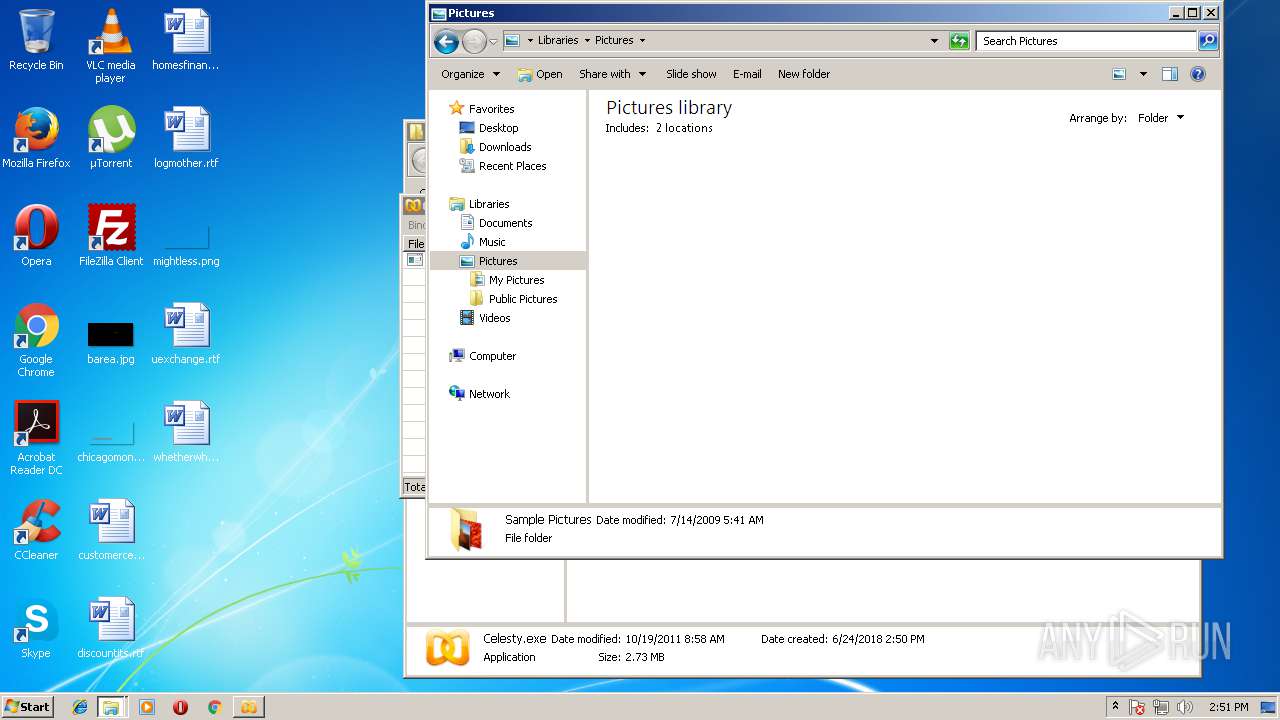Select barea.jpg image on desktop
The height and width of the screenshot is (720, 1280).
click(x=111, y=340)
